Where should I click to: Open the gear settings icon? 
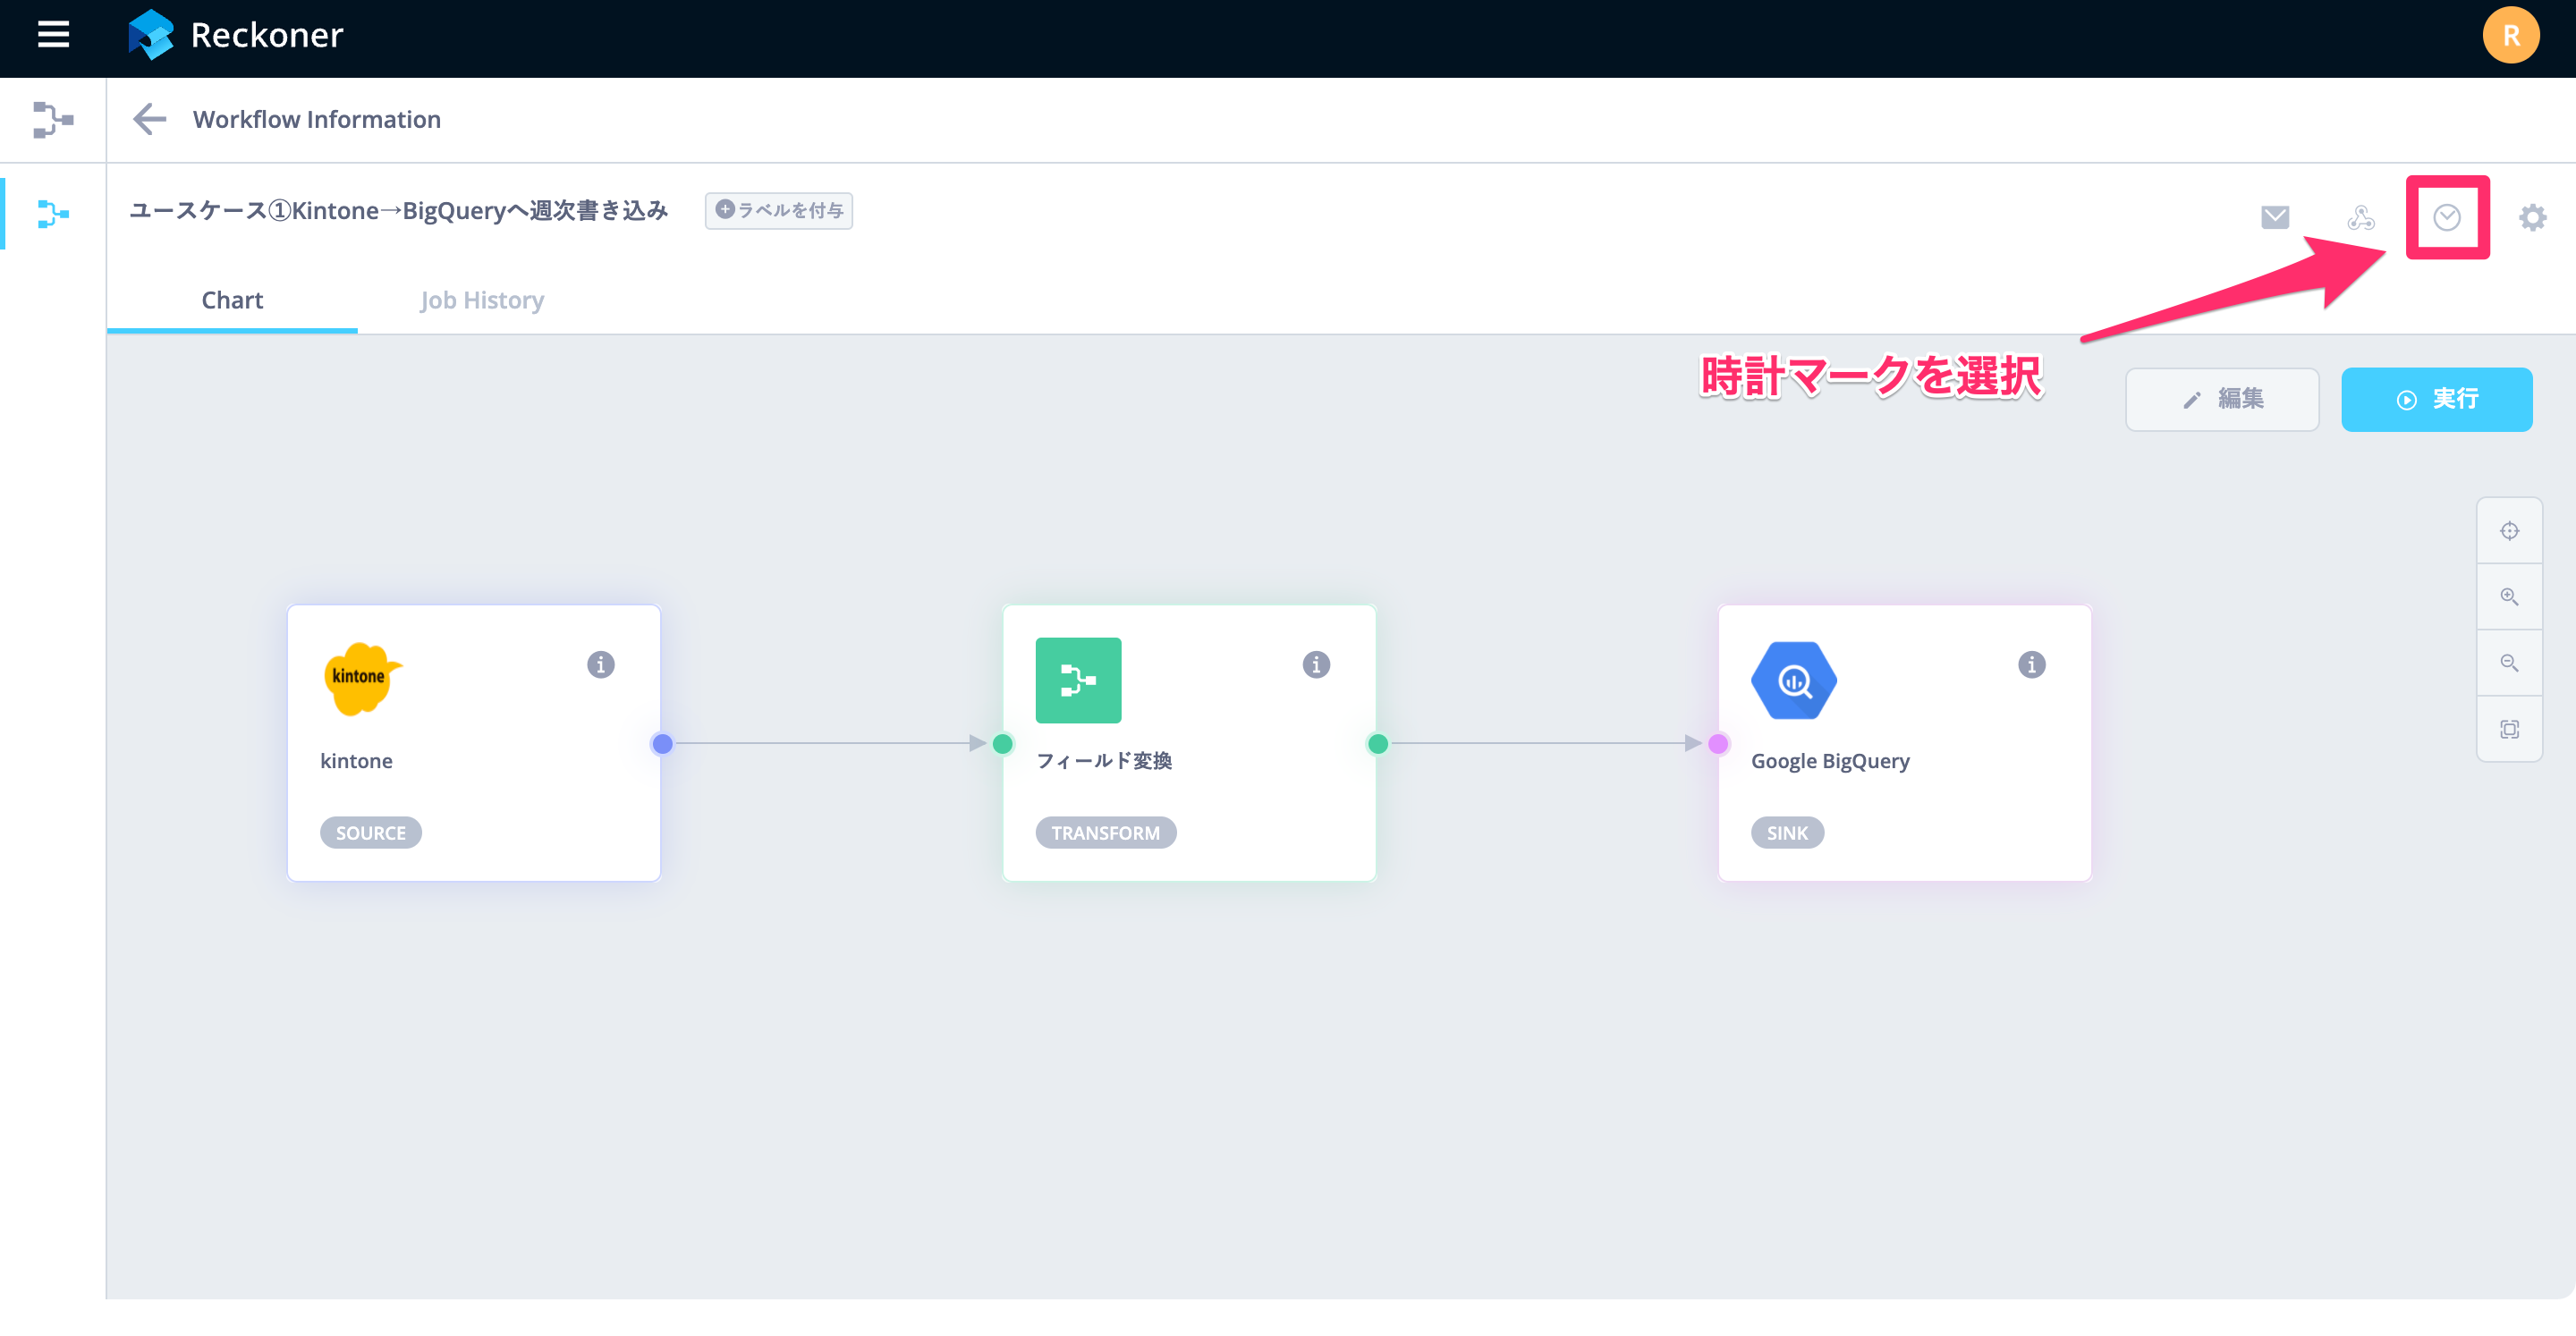(2532, 217)
